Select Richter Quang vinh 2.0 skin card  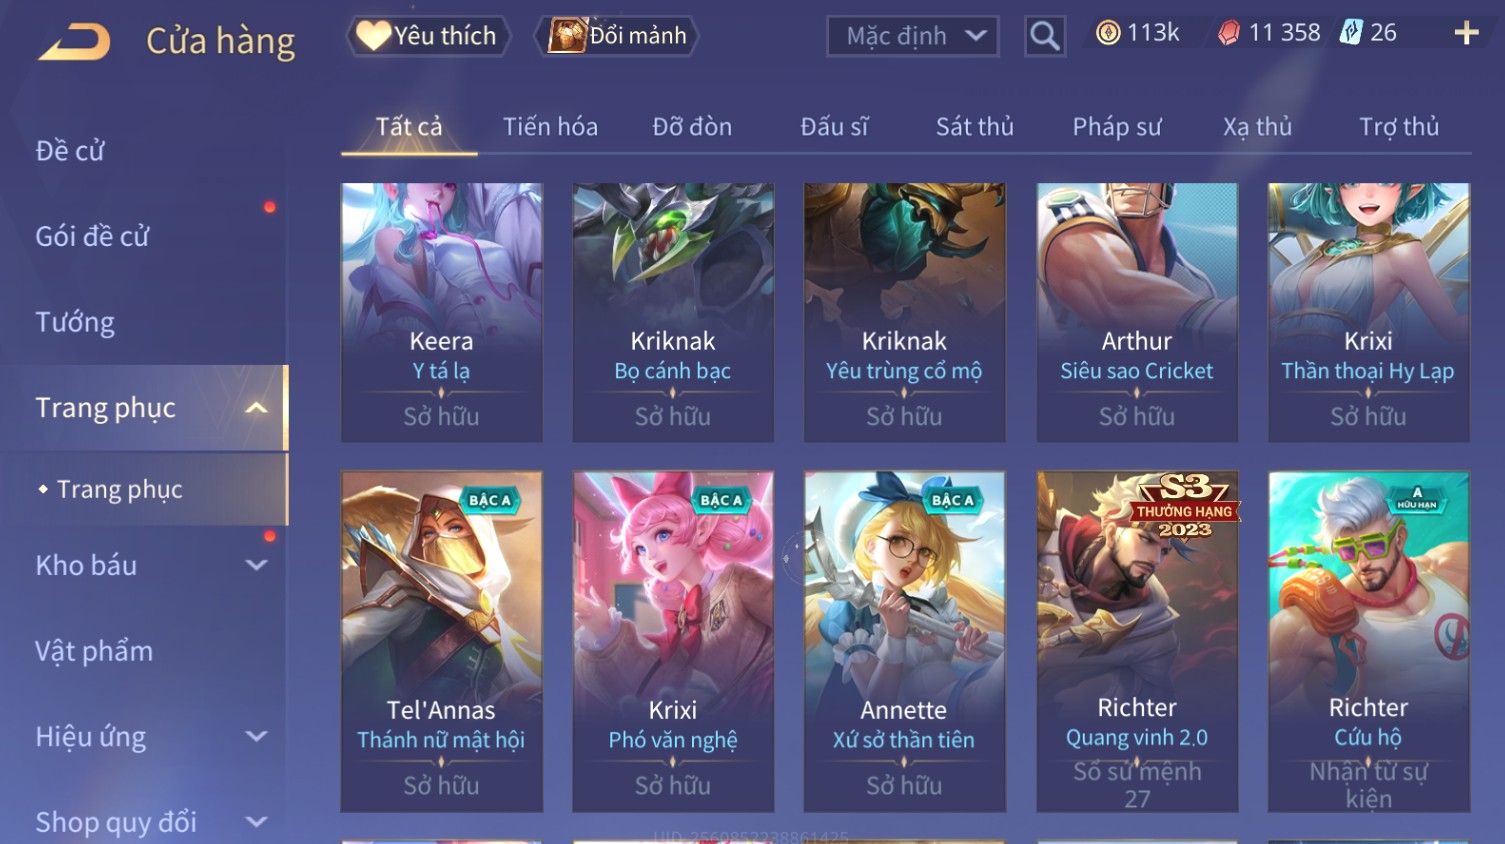(x=1137, y=641)
